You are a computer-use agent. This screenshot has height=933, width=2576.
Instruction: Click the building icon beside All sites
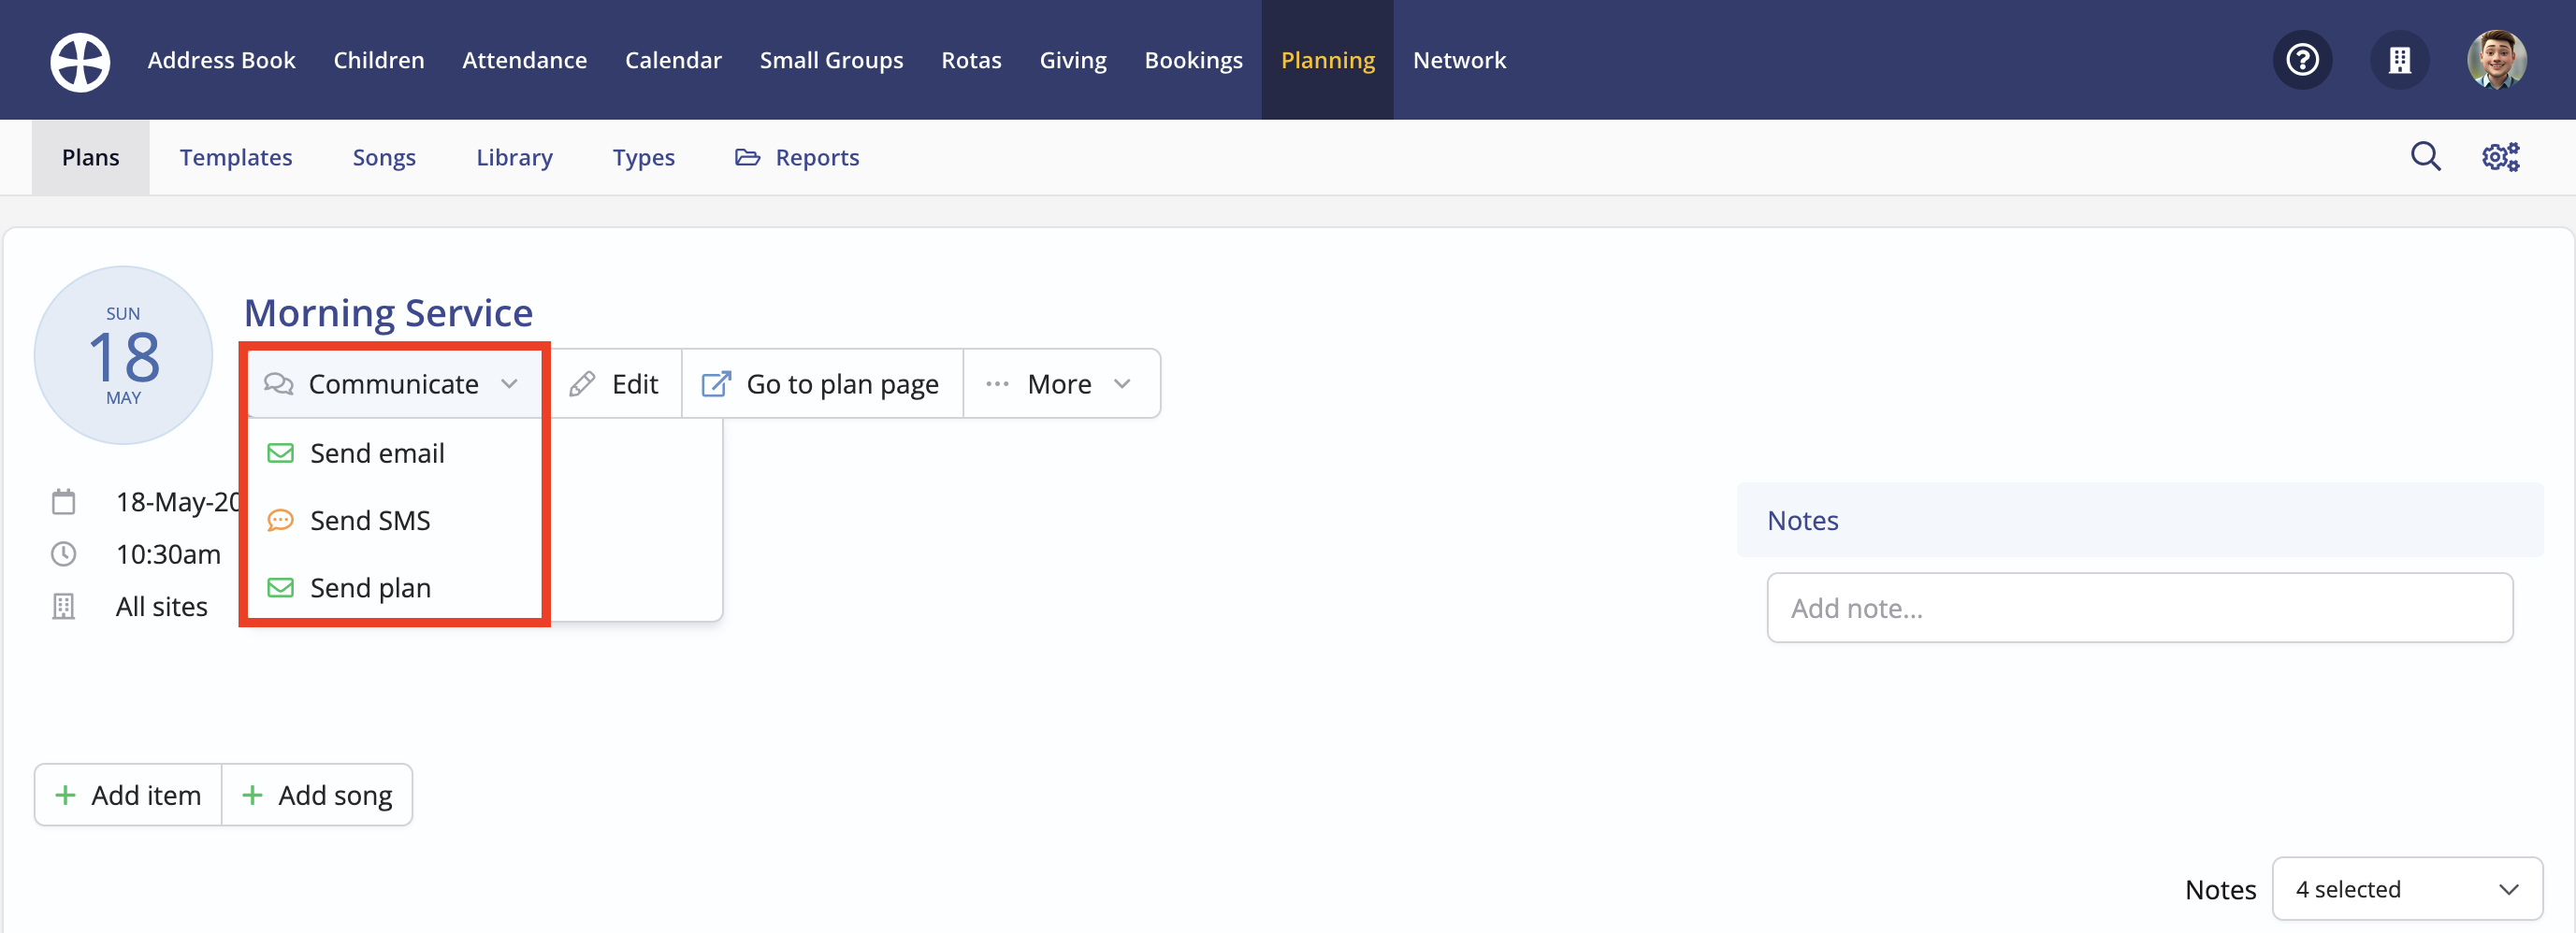pyautogui.click(x=63, y=607)
